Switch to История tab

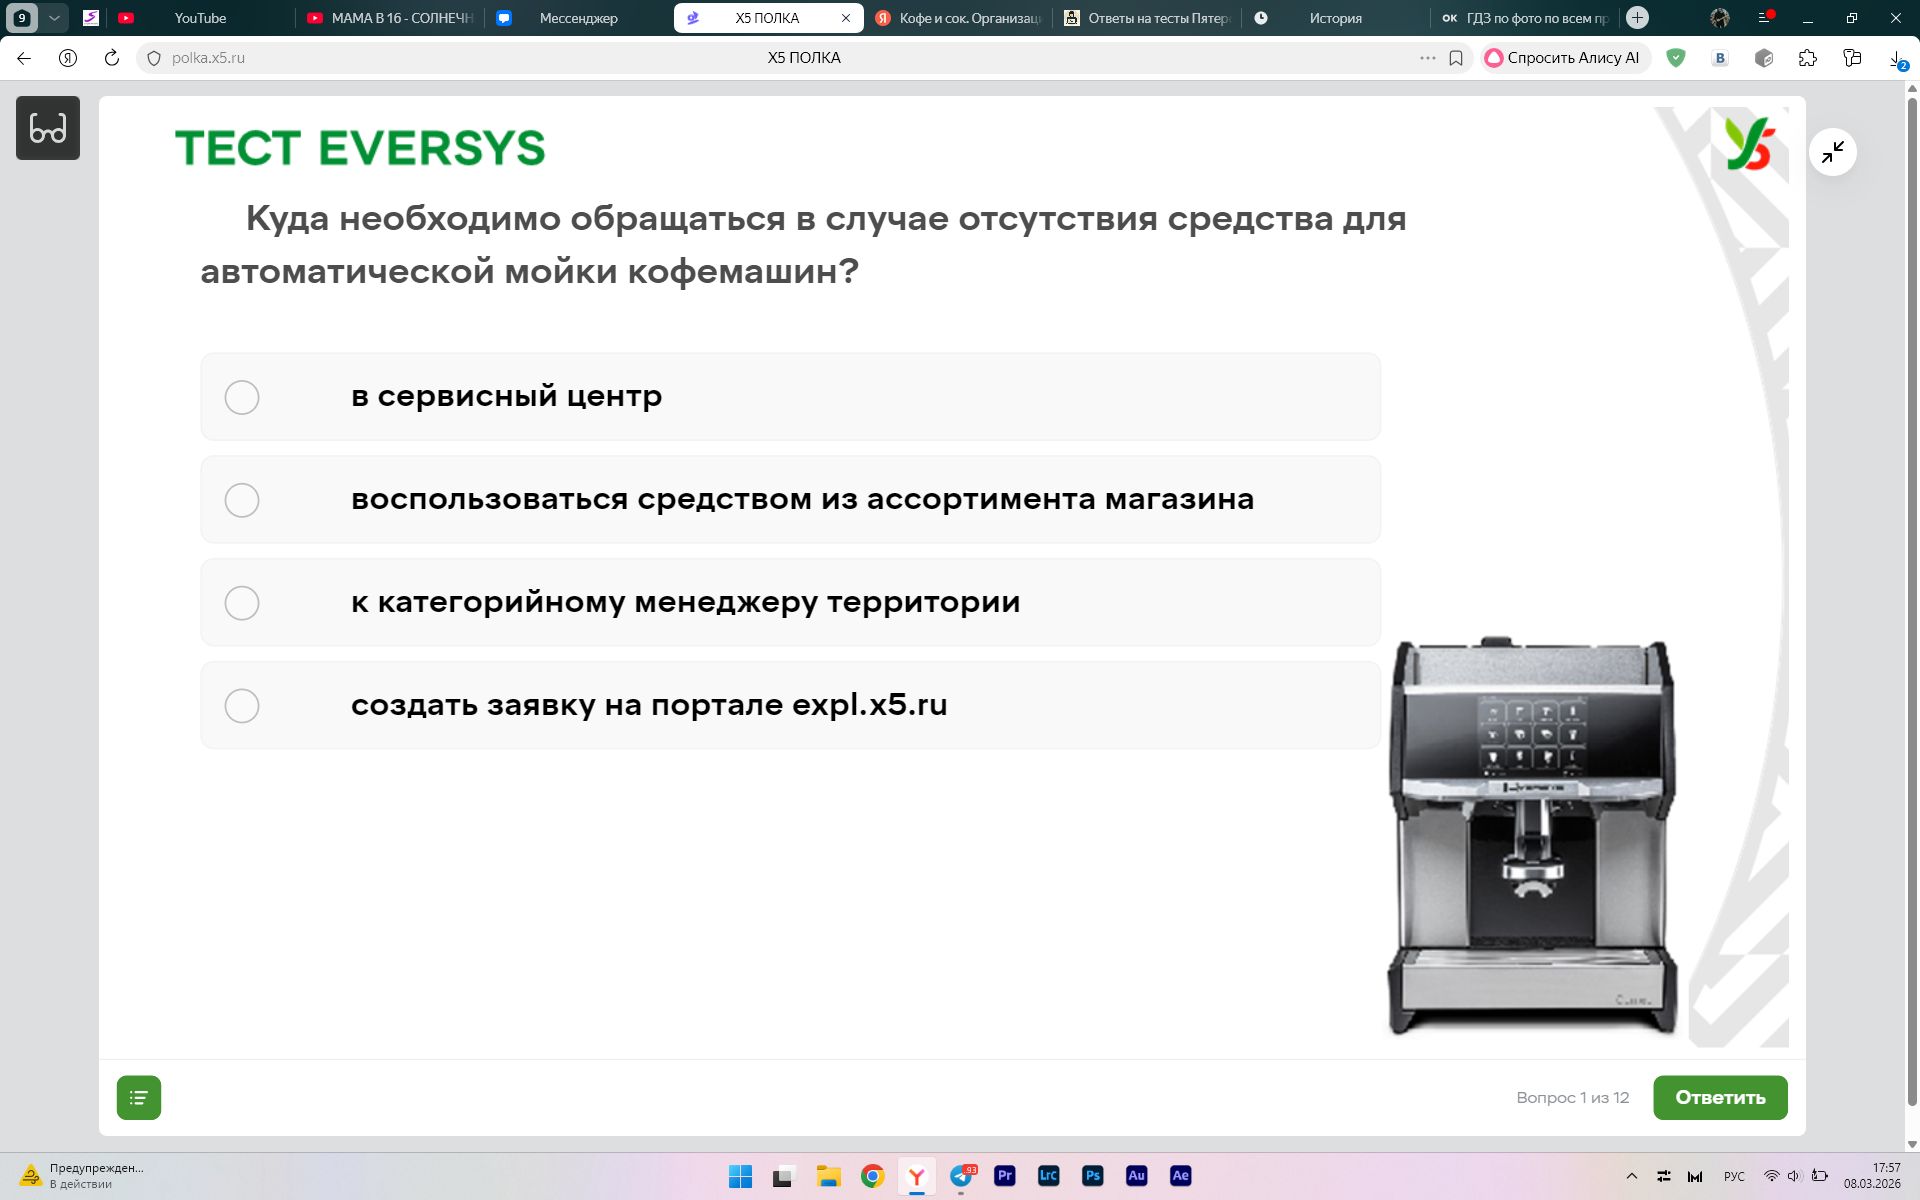click(x=1335, y=18)
